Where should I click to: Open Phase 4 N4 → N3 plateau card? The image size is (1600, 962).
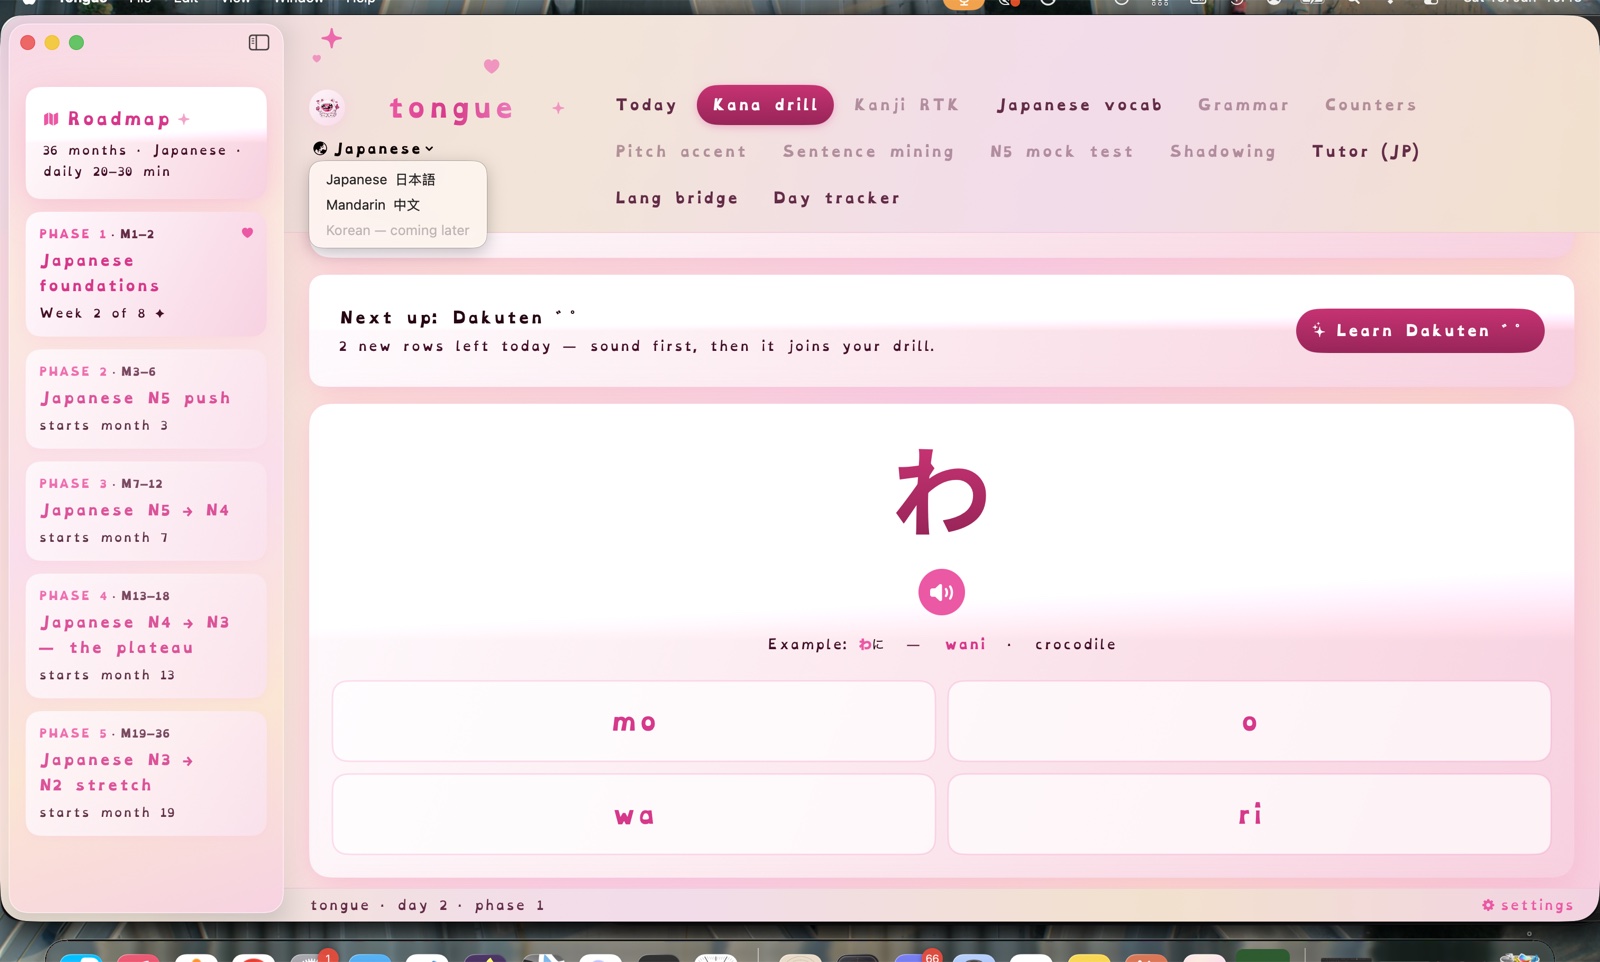pyautogui.click(x=146, y=636)
